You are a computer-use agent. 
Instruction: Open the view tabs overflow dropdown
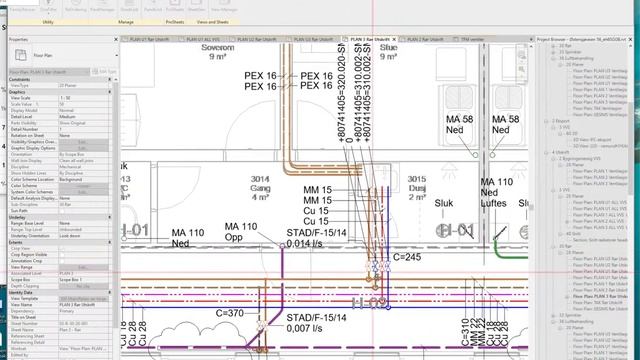point(531,40)
